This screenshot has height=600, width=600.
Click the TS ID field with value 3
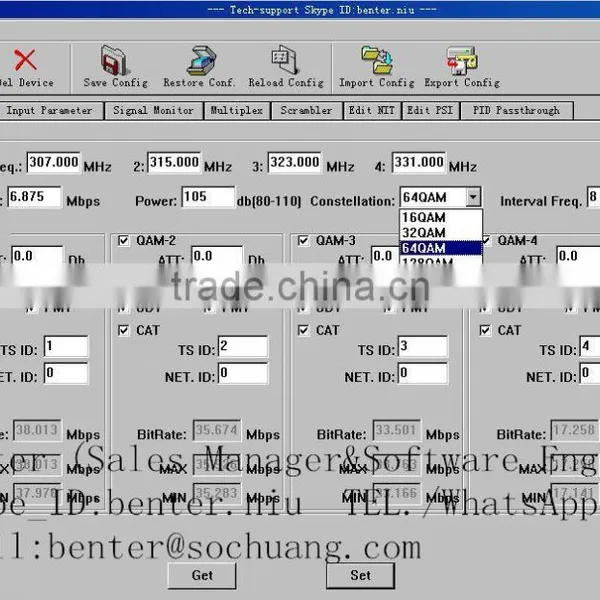(422, 346)
